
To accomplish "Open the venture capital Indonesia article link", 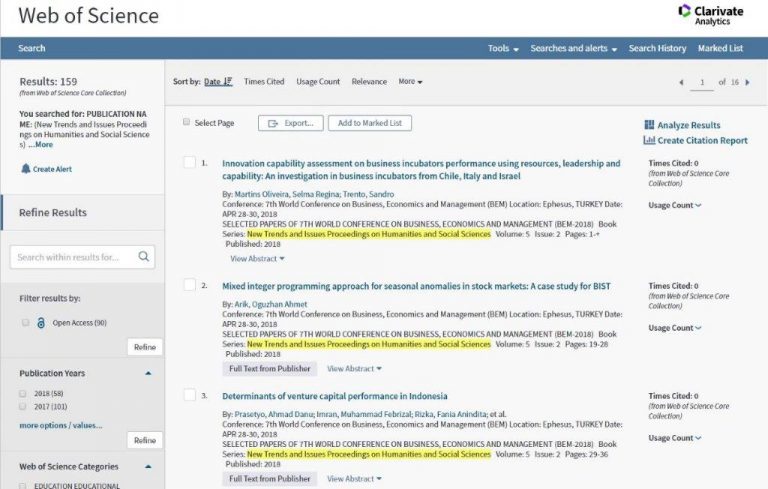I will click(334, 396).
